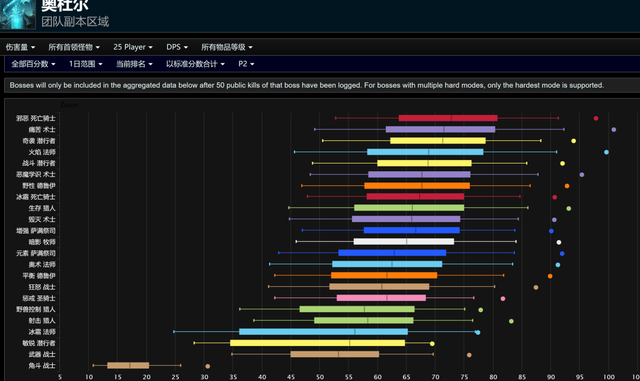Open the 伤害量 metric dropdown
The height and width of the screenshot is (381, 640).
20,47
